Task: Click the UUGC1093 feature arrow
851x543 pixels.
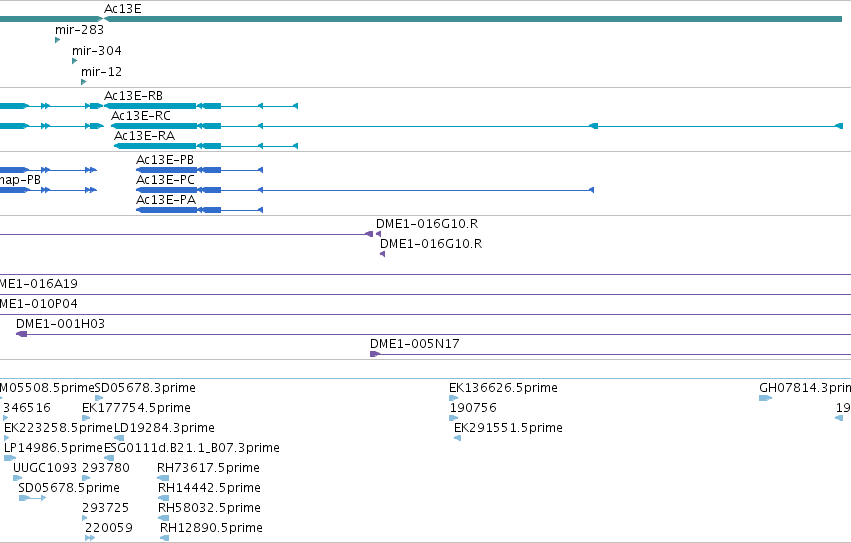Action: click(17, 478)
